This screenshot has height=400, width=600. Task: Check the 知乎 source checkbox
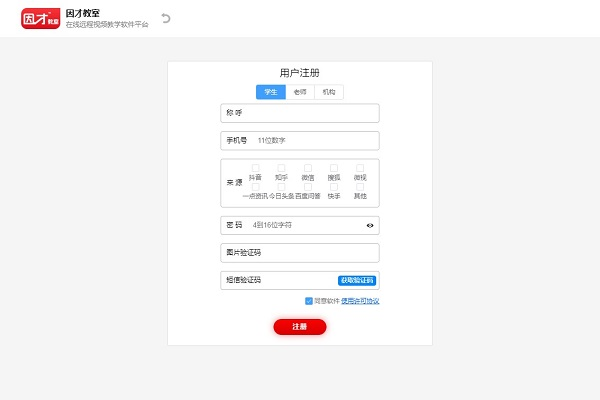coord(281,168)
